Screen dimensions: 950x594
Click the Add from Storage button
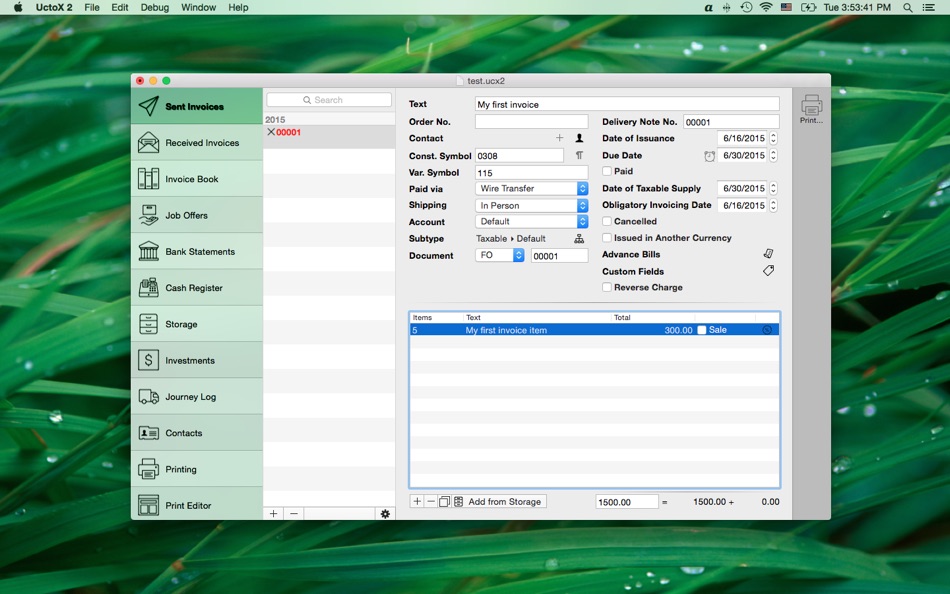[x=503, y=501]
